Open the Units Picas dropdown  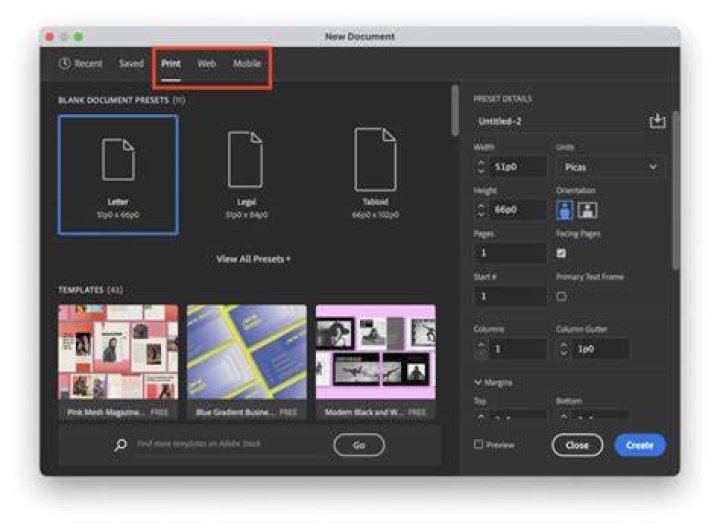point(610,167)
